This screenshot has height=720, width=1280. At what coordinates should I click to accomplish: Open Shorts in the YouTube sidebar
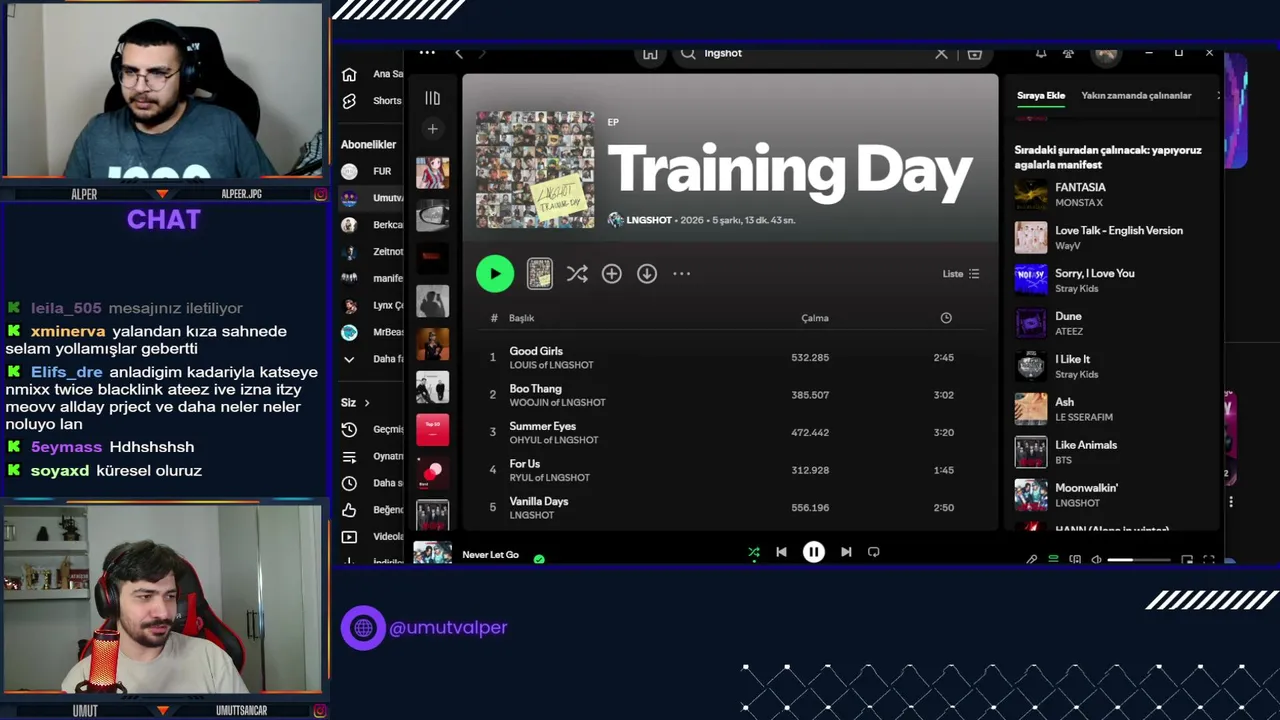tap(371, 101)
